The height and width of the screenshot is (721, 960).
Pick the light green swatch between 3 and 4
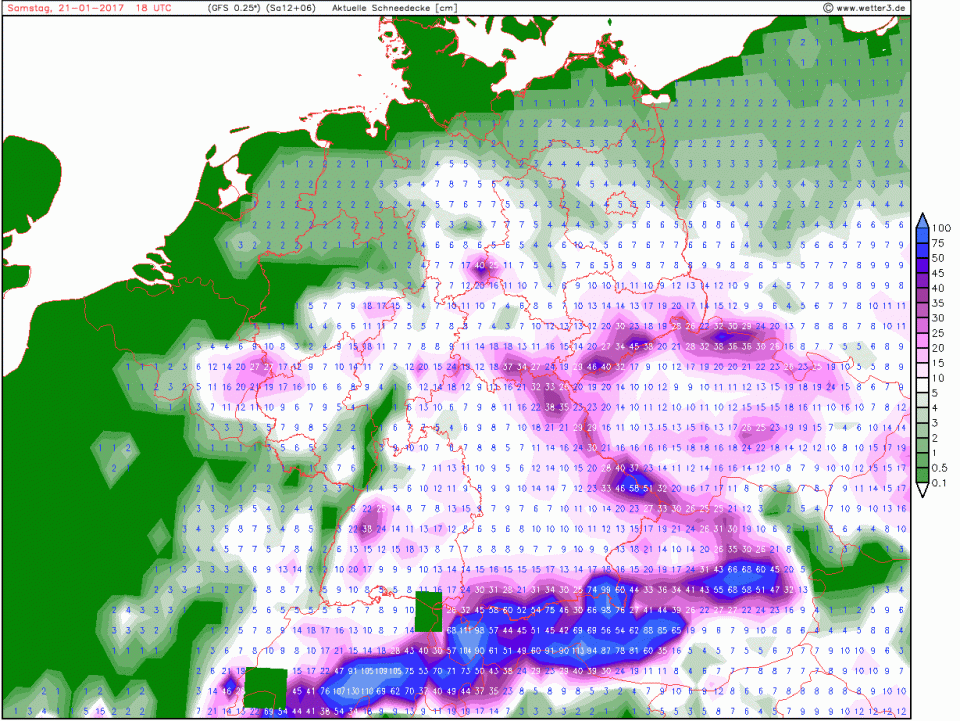click(924, 415)
